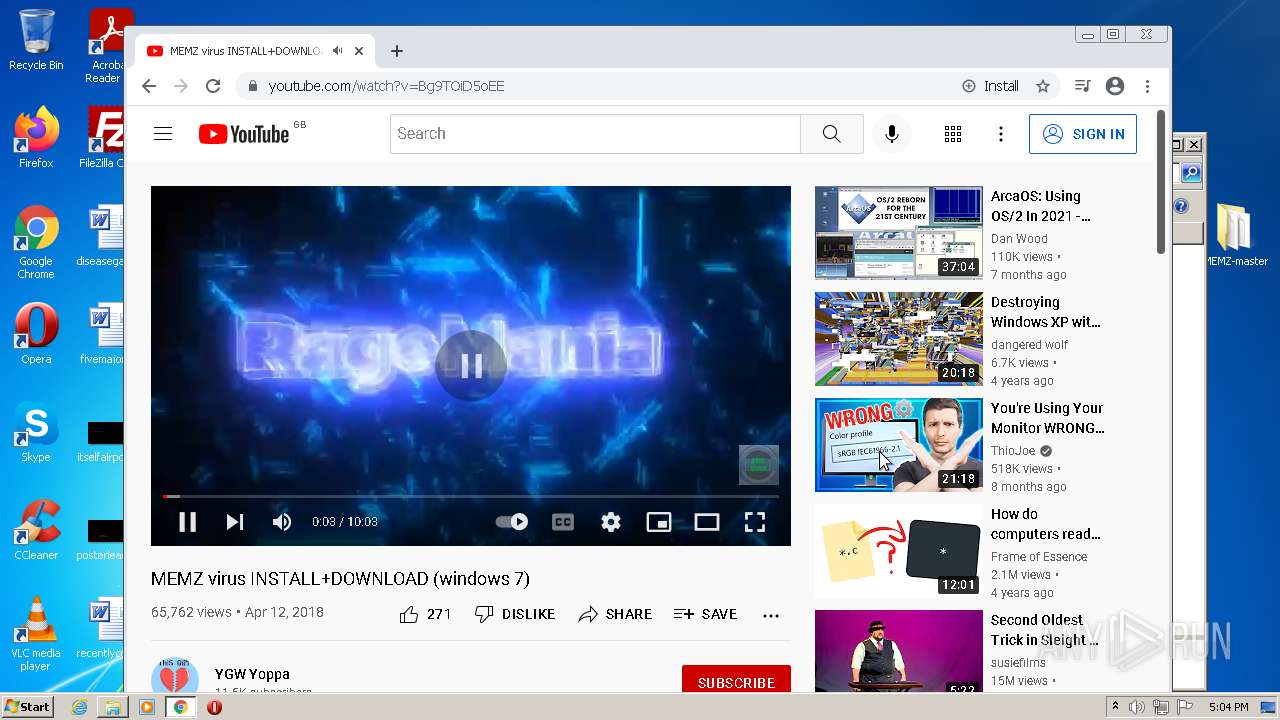This screenshot has height=720, width=1280.
Task: Open ArcaOS OS/2 video thumbnail
Action: 899,233
